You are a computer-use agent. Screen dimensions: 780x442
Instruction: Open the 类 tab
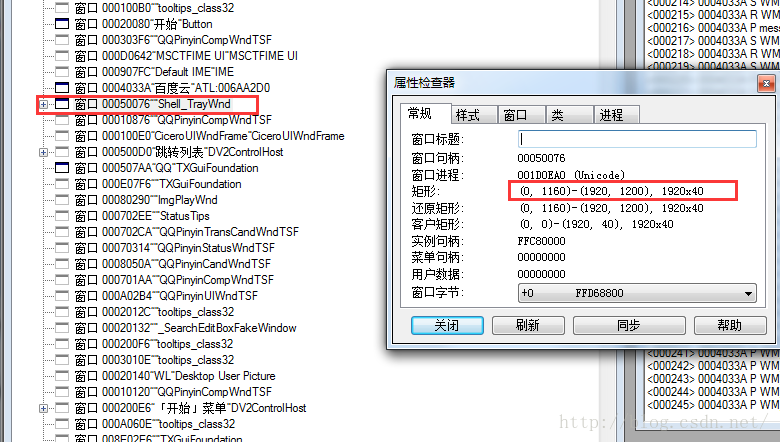click(569, 115)
